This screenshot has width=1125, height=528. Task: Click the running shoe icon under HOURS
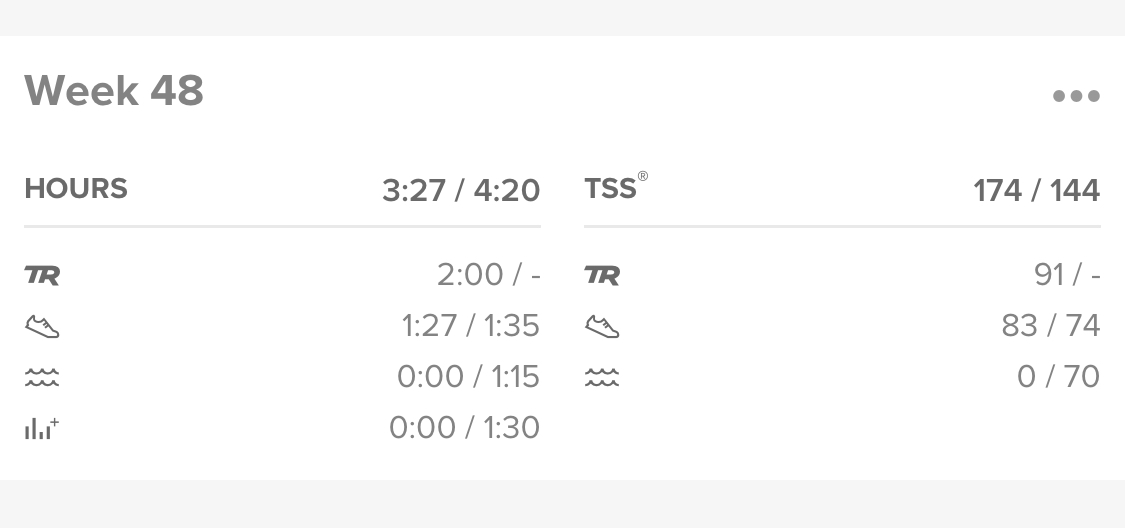[x=42, y=326]
